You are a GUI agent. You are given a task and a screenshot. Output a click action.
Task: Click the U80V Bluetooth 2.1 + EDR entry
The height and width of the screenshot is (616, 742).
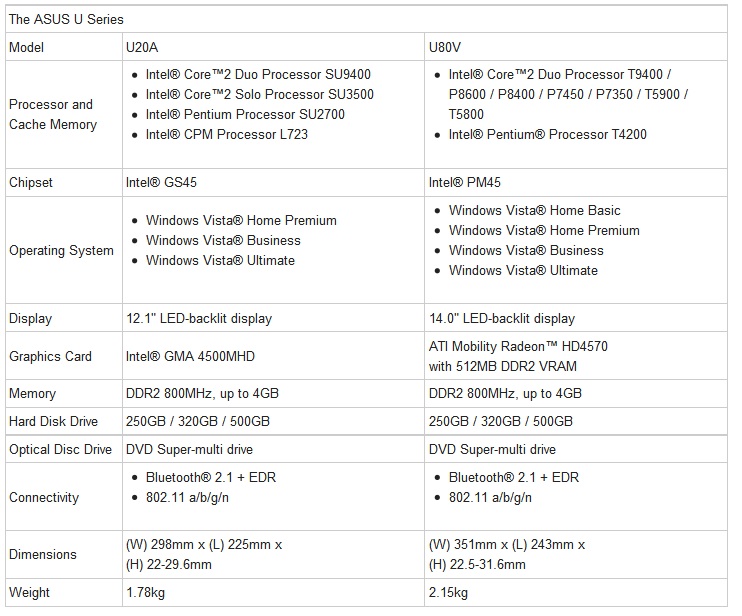click(x=514, y=477)
